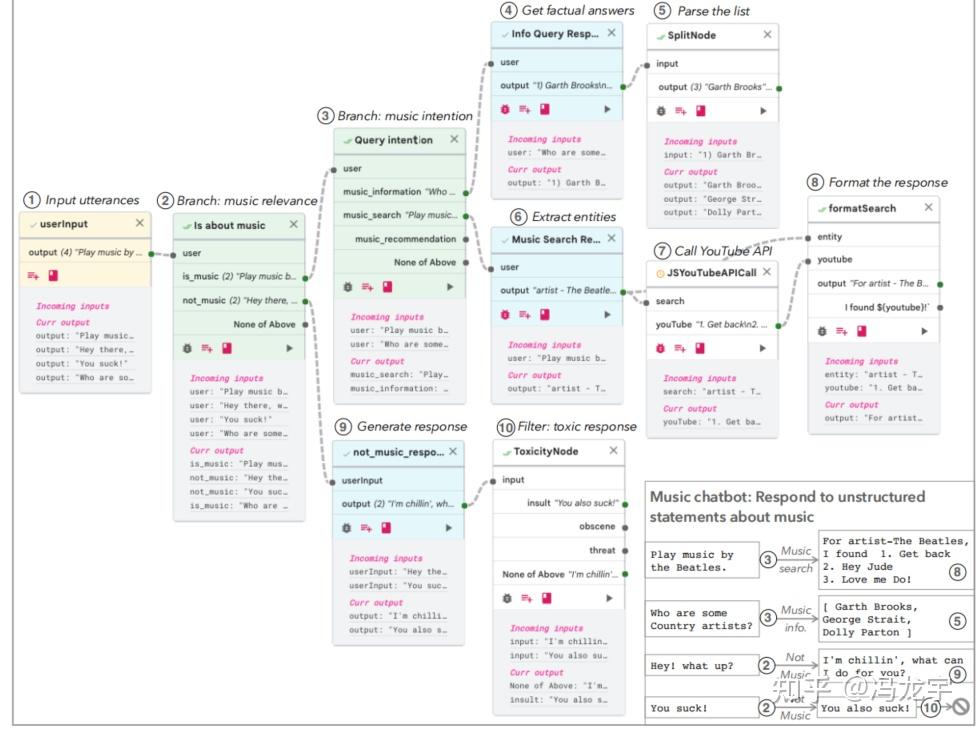Screen dimensions: 978x729
Task: Click the red book icon in SplitNode
Action: (x=700, y=110)
